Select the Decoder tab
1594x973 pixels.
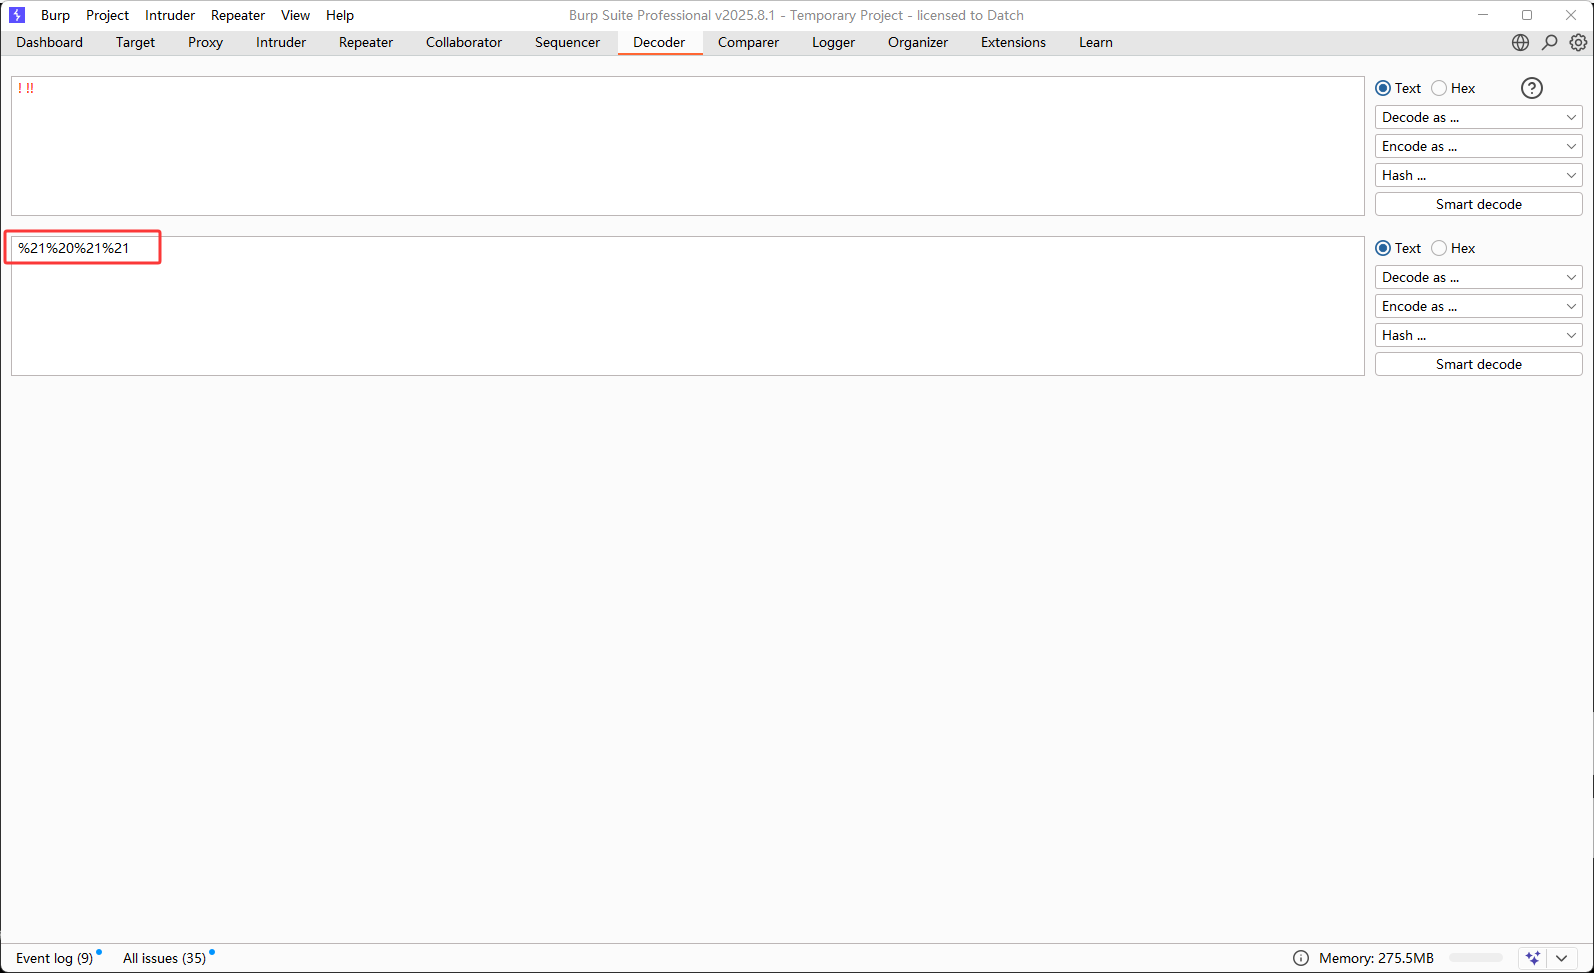click(x=659, y=42)
